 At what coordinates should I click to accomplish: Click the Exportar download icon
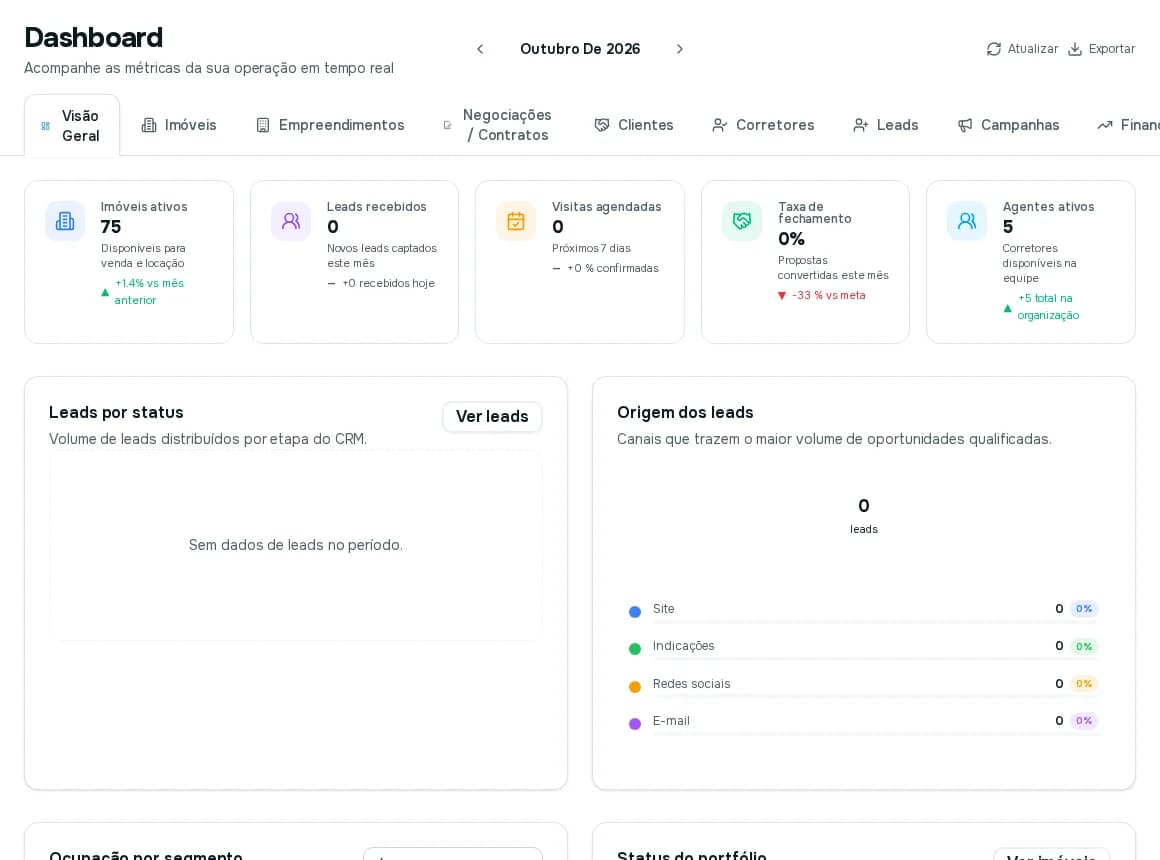tap(1075, 49)
